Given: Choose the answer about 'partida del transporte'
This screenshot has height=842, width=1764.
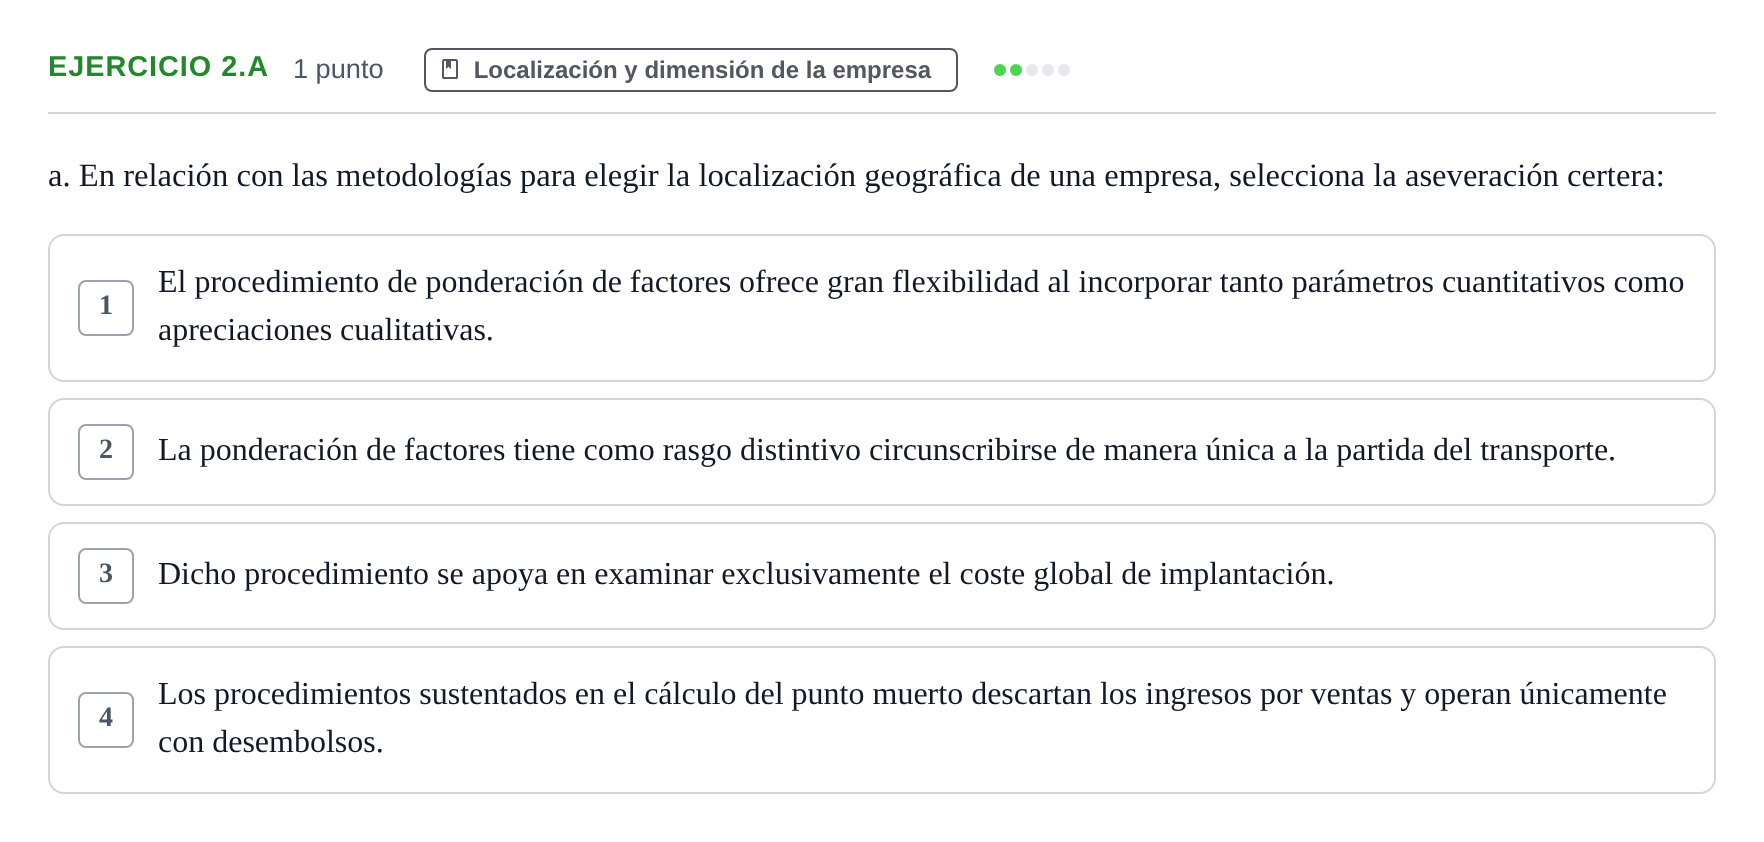Looking at the screenshot, I should click(x=881, y=452).
